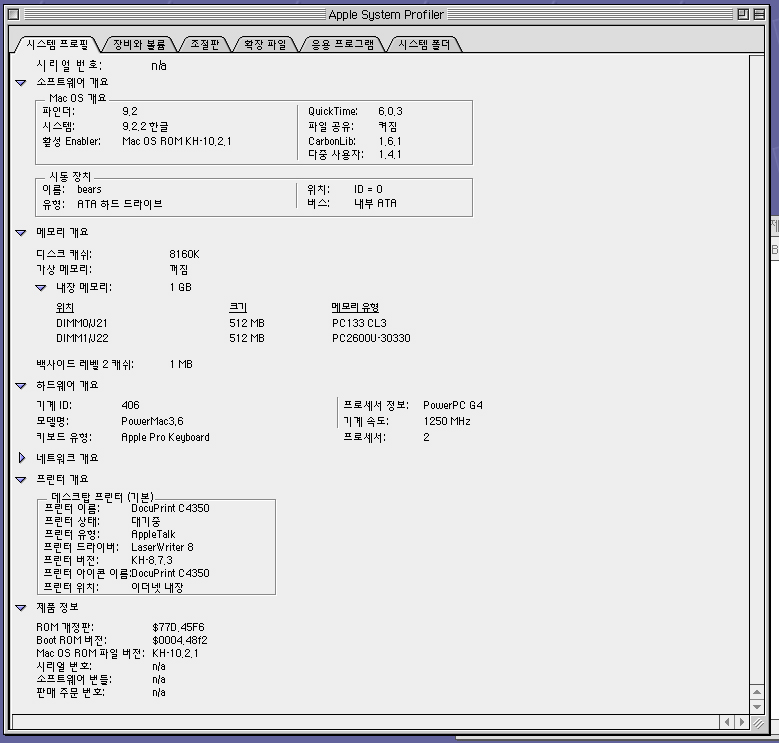Click the vertical scrollbar up arrow
Image resolution: width=779 pixels, height=743 pixels.
pos(759,690)
